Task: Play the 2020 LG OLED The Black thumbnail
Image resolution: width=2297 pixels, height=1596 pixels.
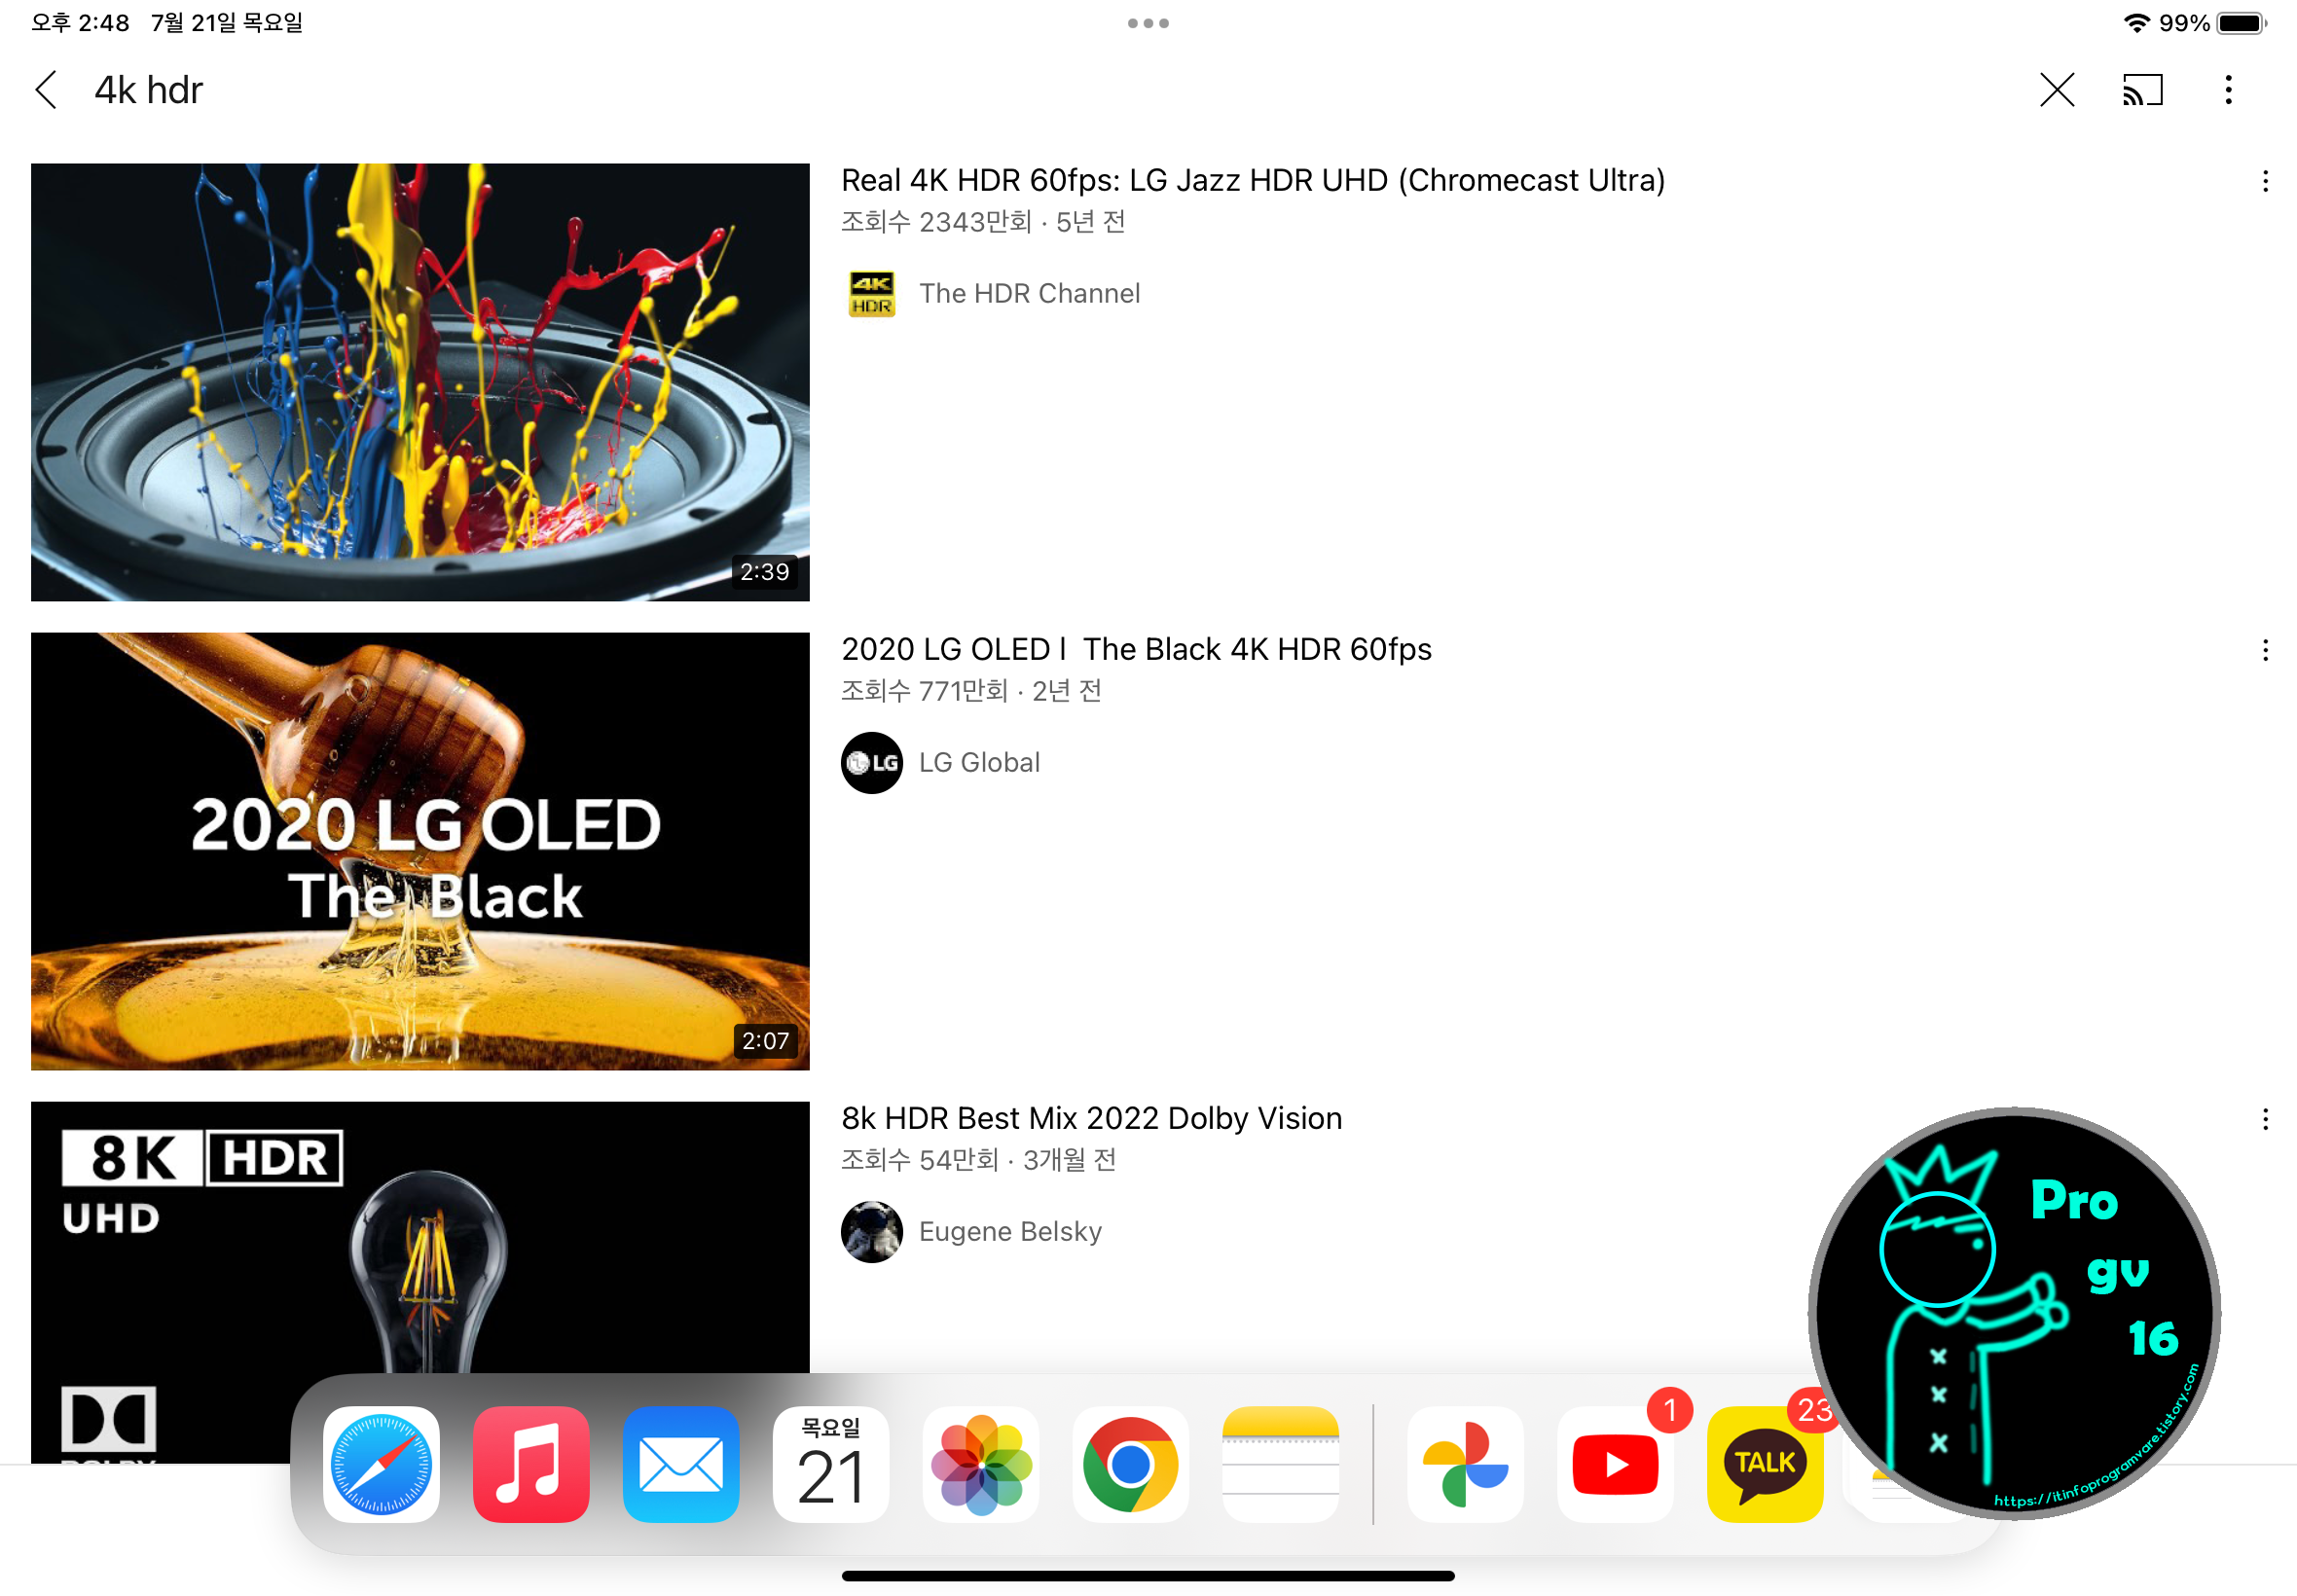Action: coord(420,851)
